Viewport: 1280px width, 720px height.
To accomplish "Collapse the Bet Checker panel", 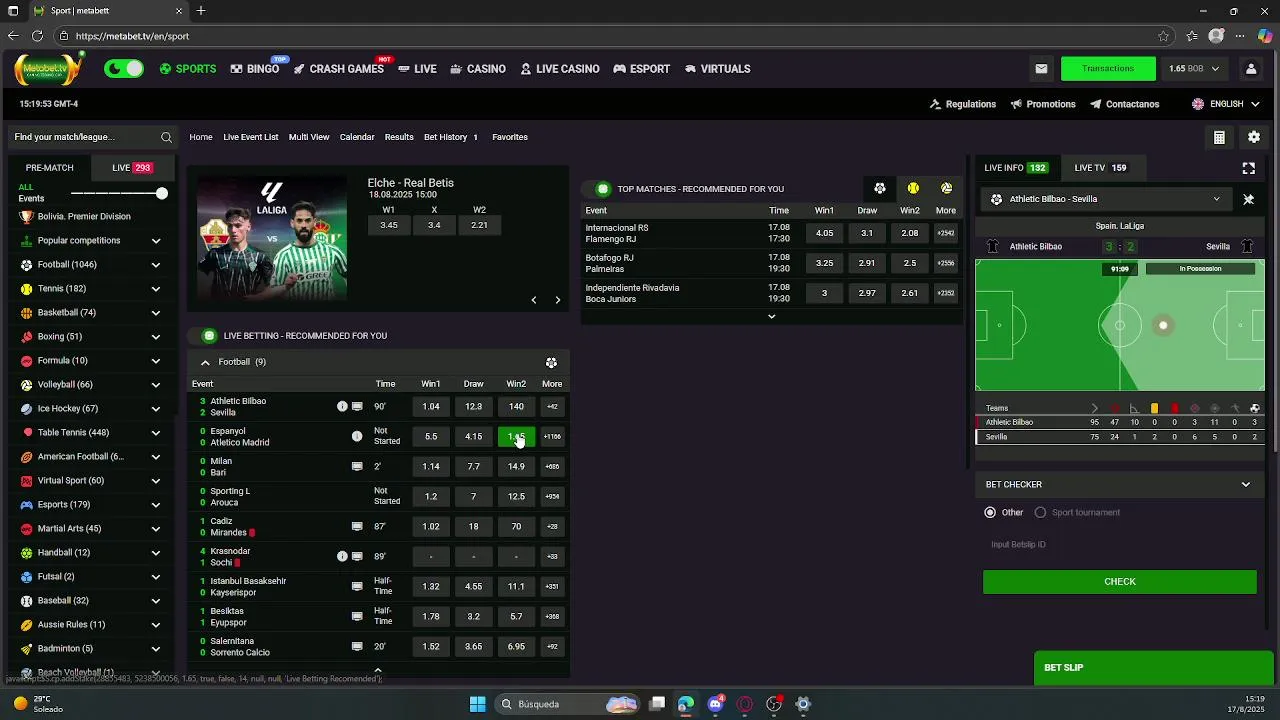I will 1245,485.
